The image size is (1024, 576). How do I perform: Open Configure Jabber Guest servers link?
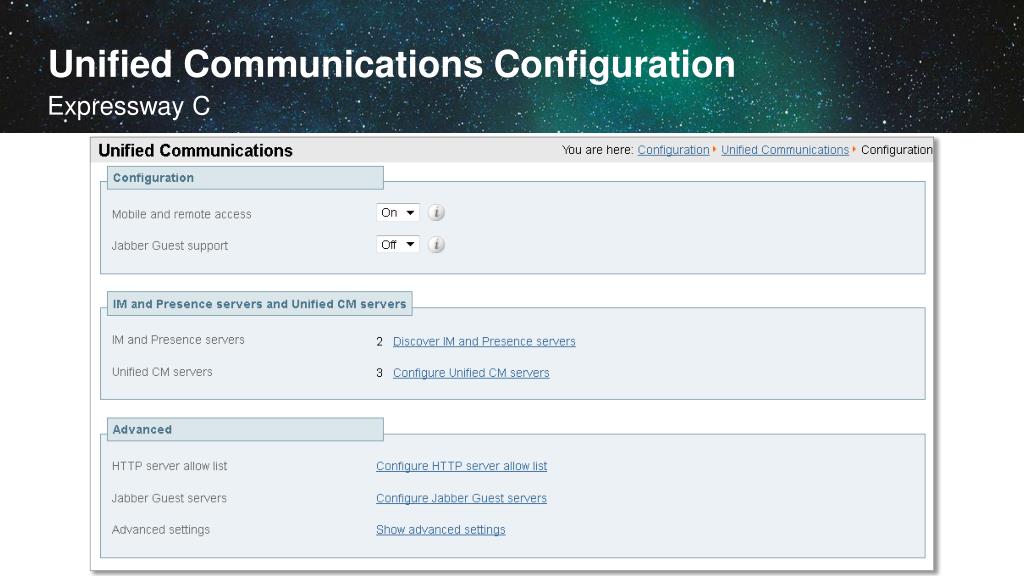[461, 498]
